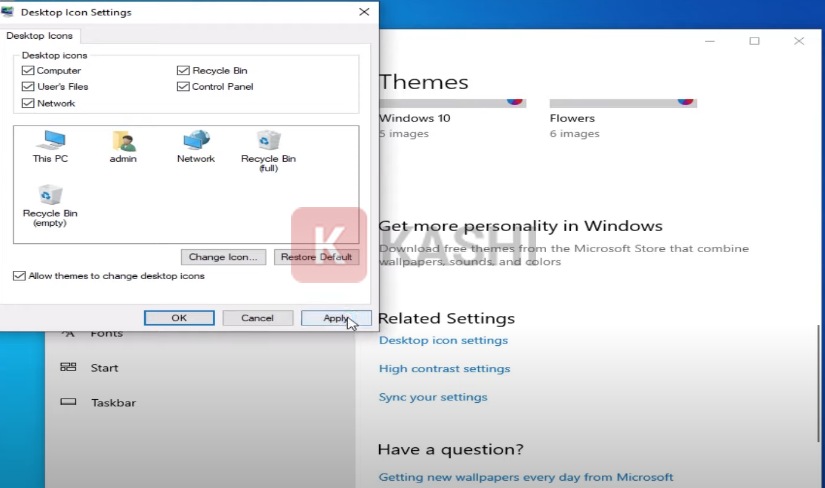Select the Recycle Bin (full) icon
This screenshot has height=488, width=825.
coord(268,151)
